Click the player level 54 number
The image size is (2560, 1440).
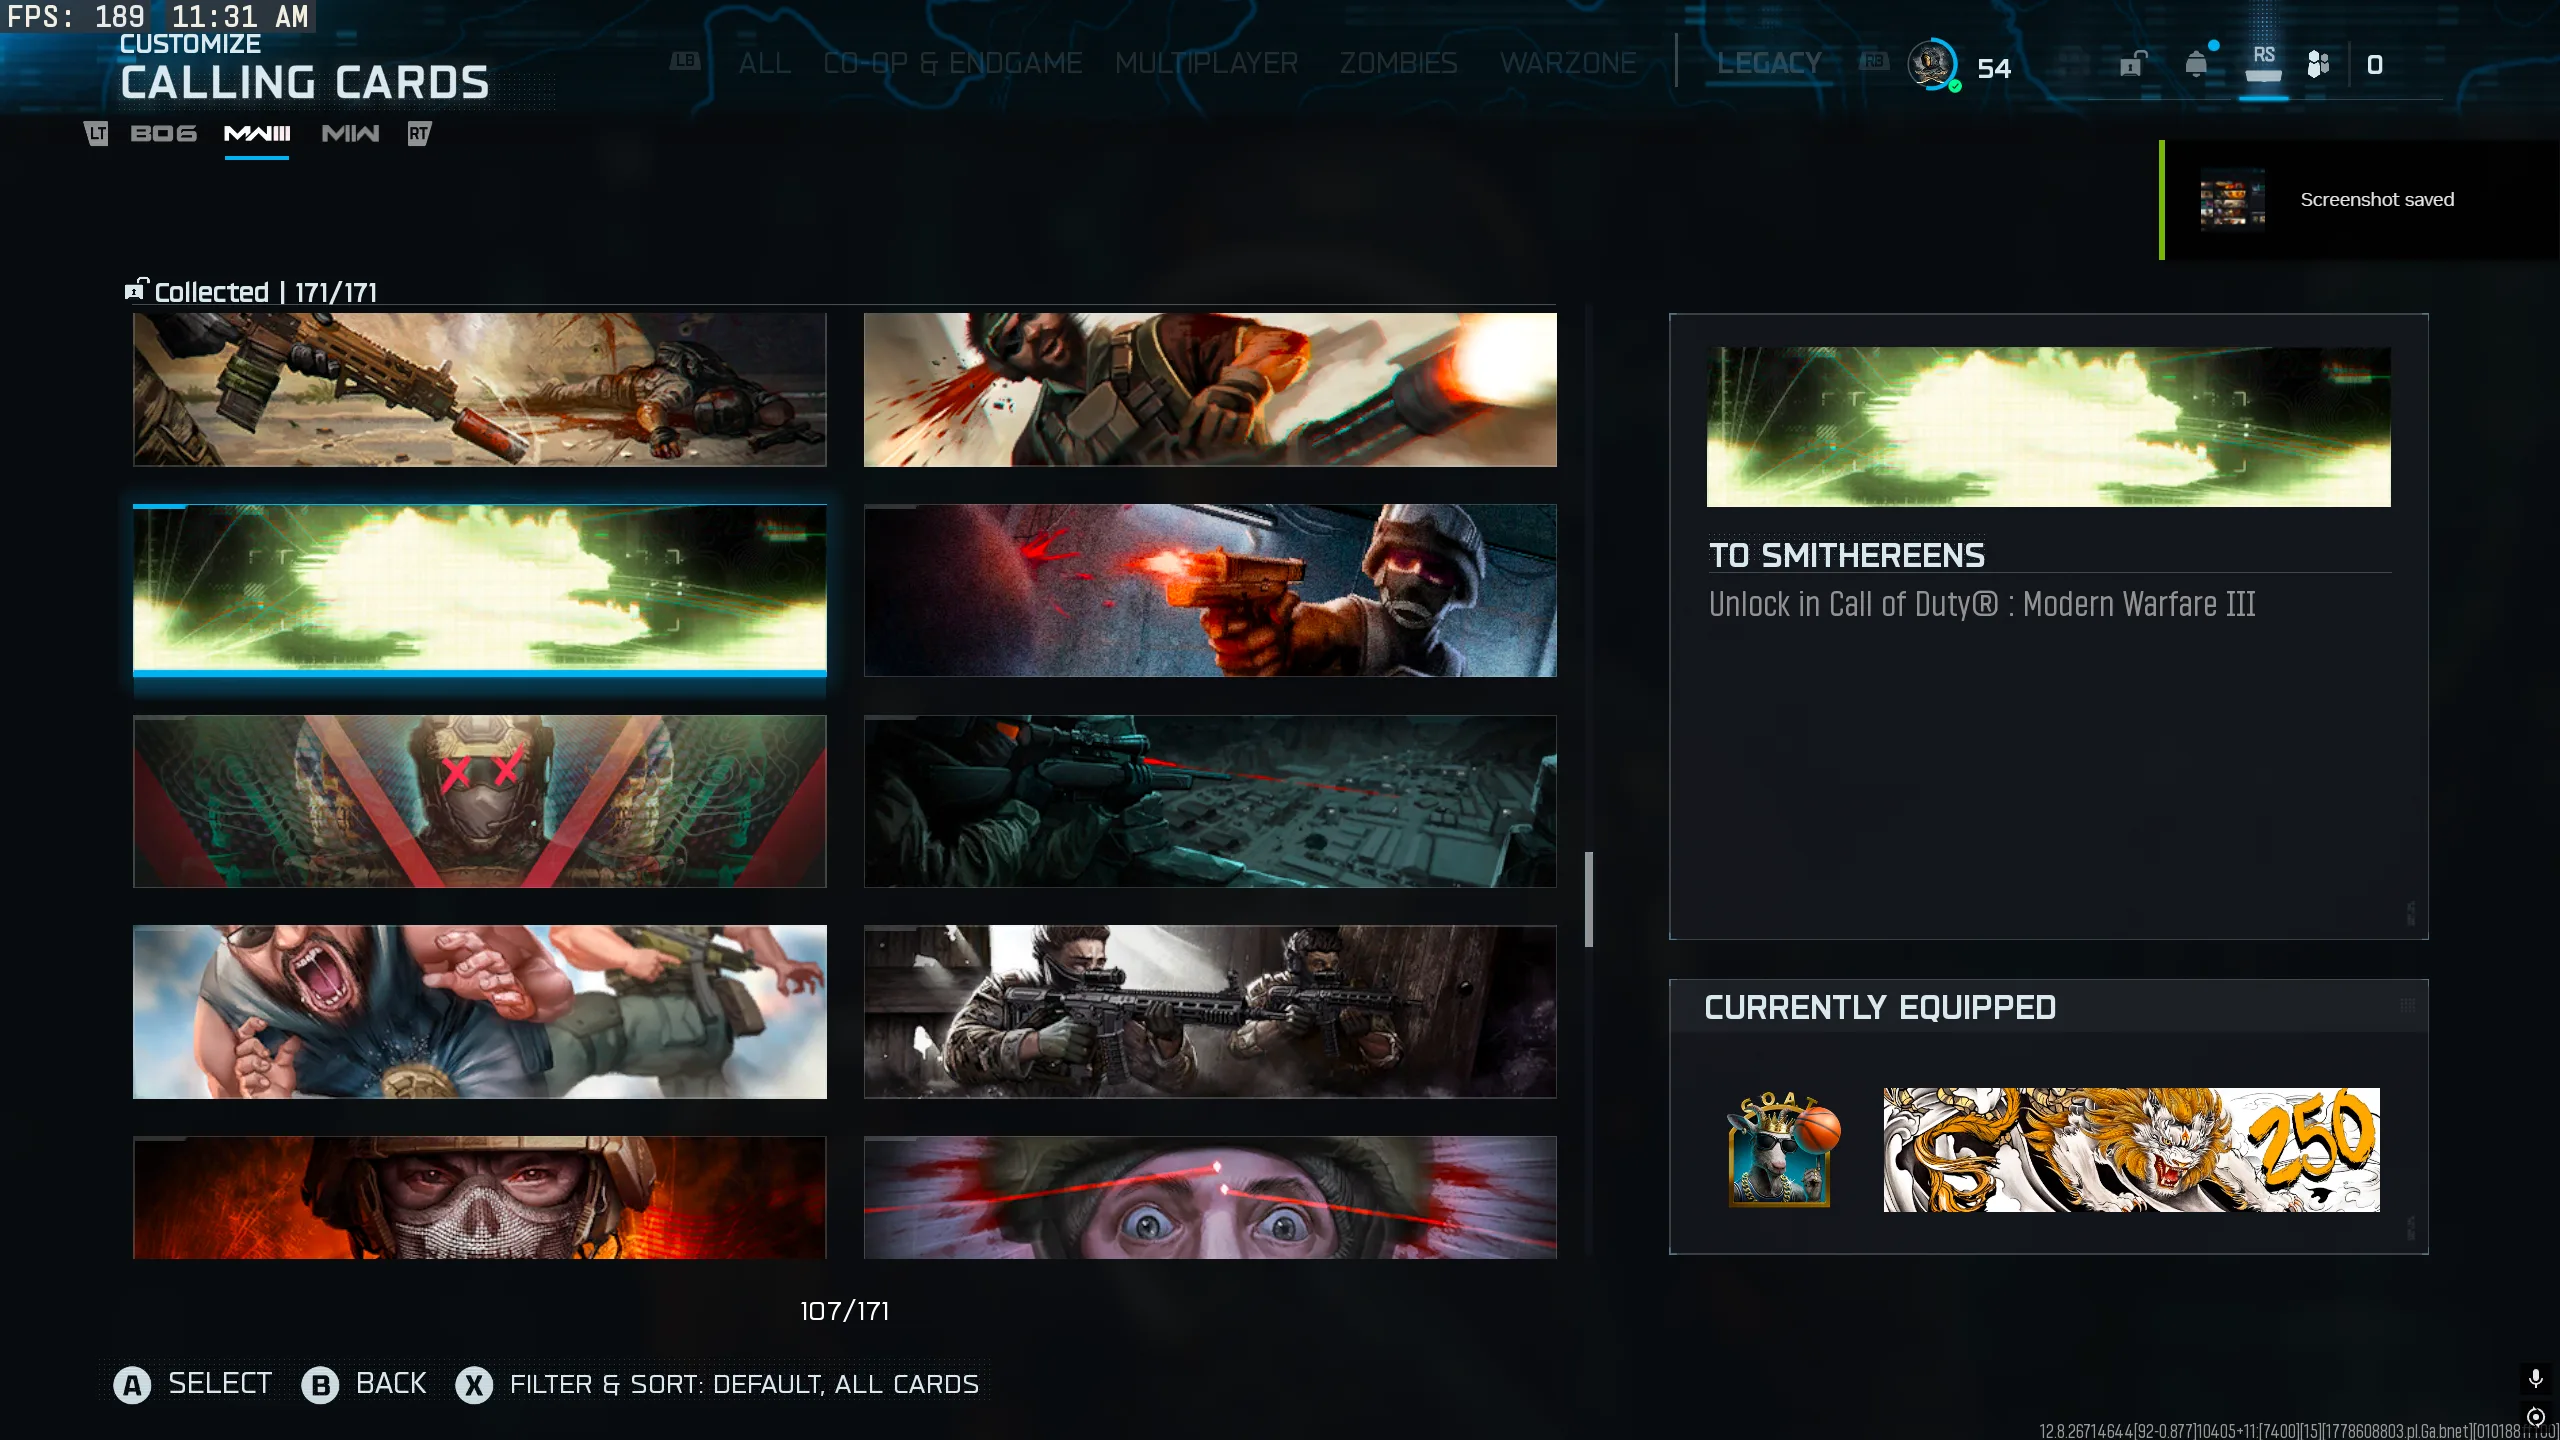coord(1994,68)
